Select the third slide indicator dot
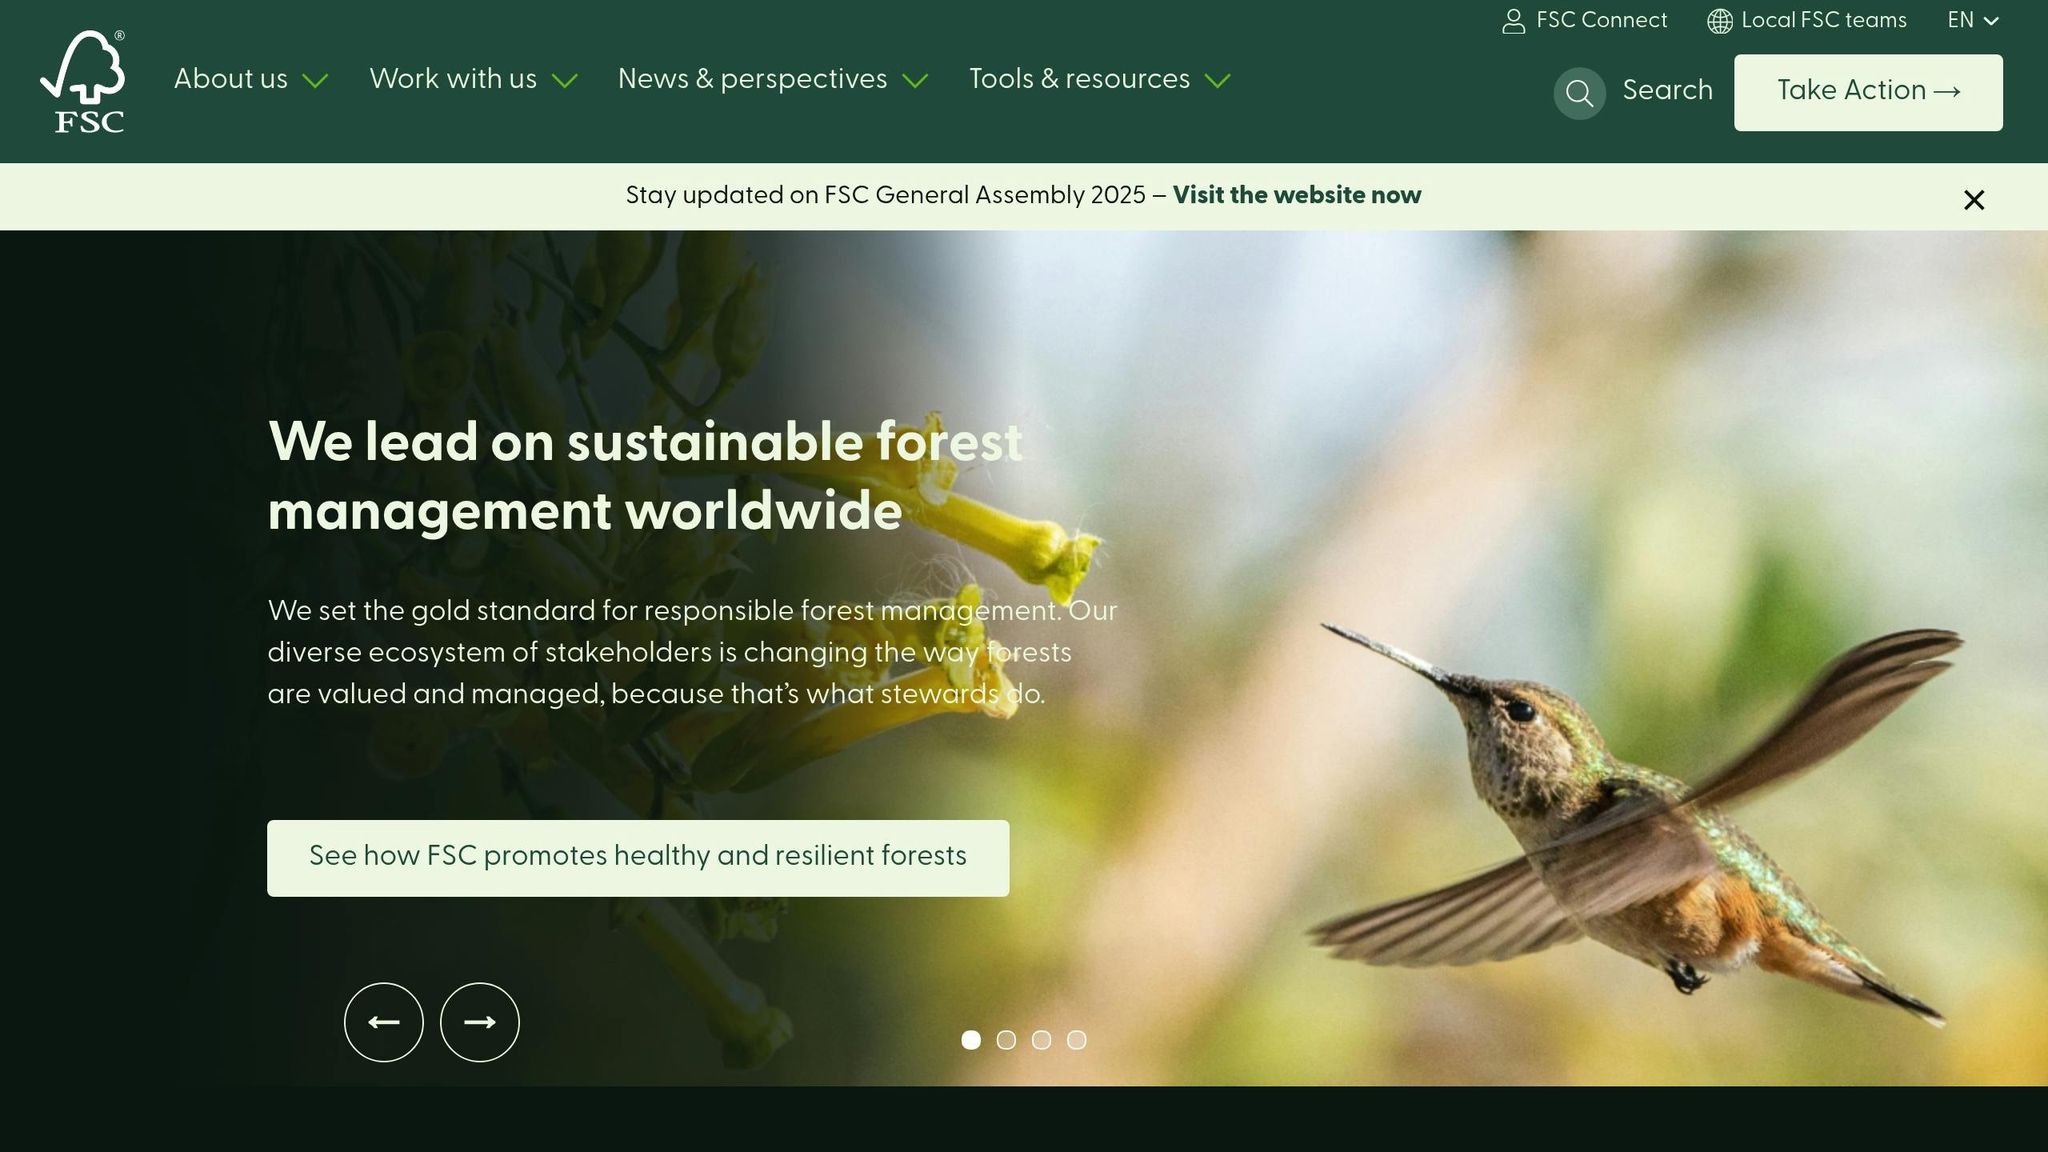Image resolution: width=2048 pixels, height=1152 pixels. click(1042, 1040)
